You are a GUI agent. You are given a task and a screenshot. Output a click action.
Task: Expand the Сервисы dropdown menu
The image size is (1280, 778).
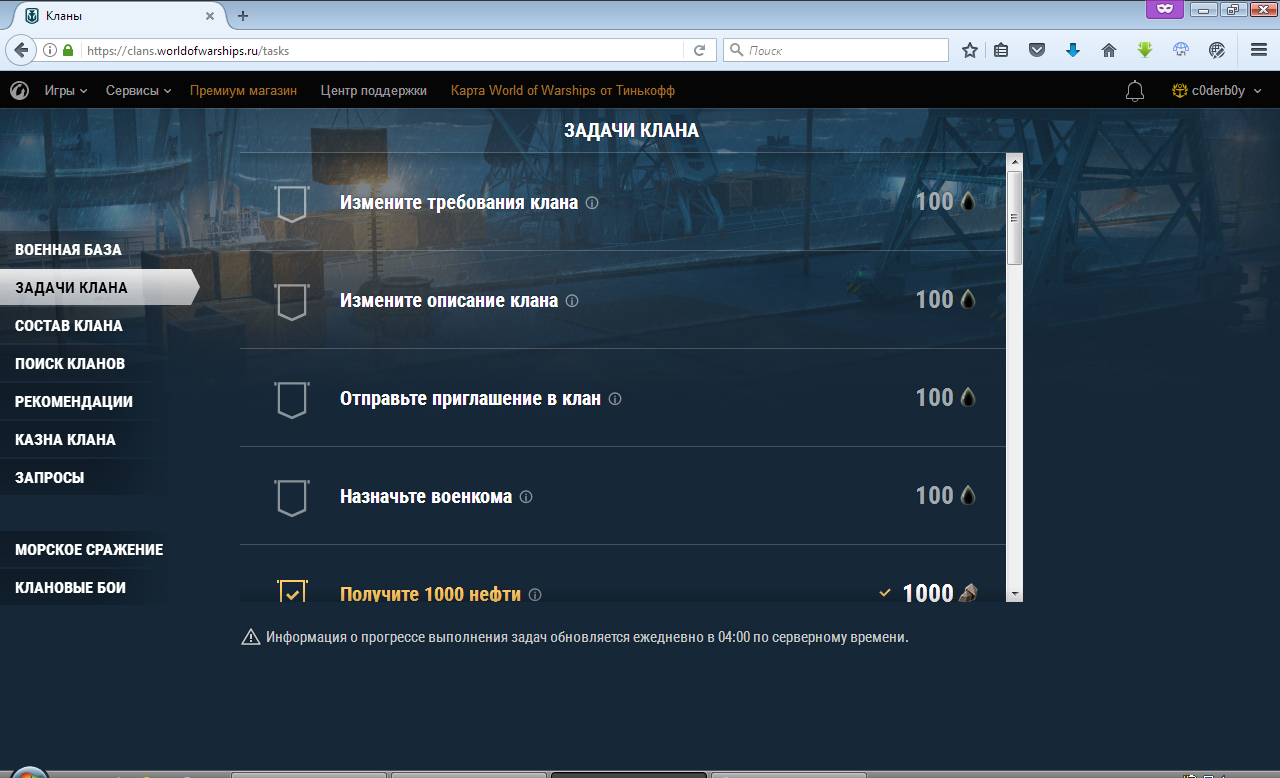(139, 91)
